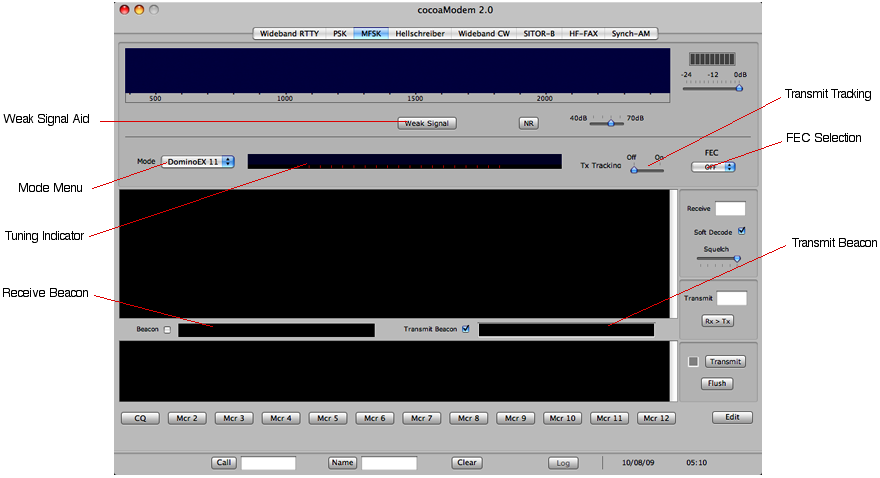The image size is (880, 478).
Task: Click the tuning indicator display
Action: pos(405,162)
